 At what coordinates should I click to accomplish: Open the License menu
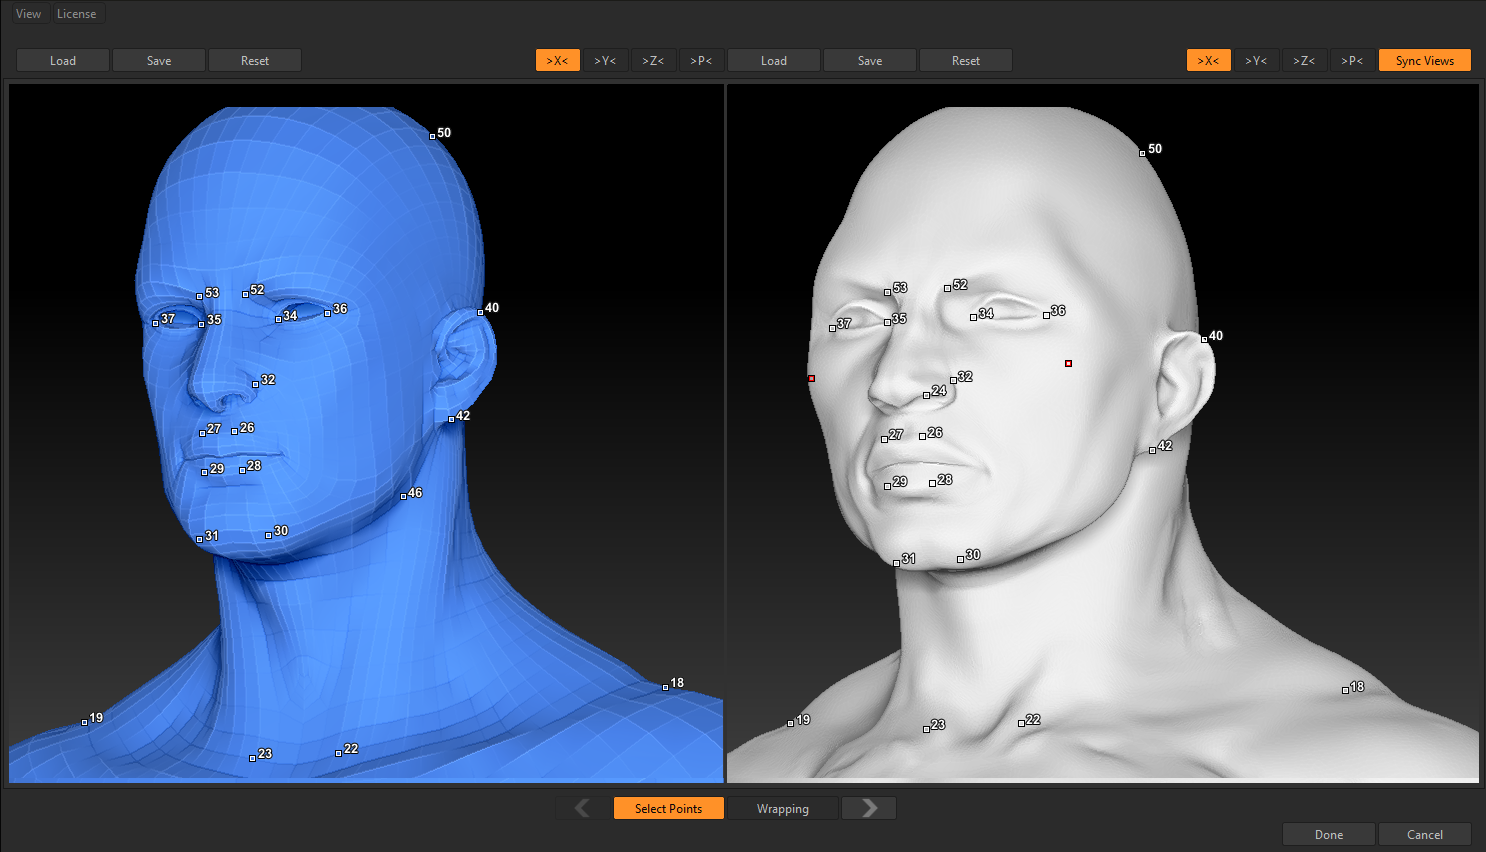click(77, 14)
